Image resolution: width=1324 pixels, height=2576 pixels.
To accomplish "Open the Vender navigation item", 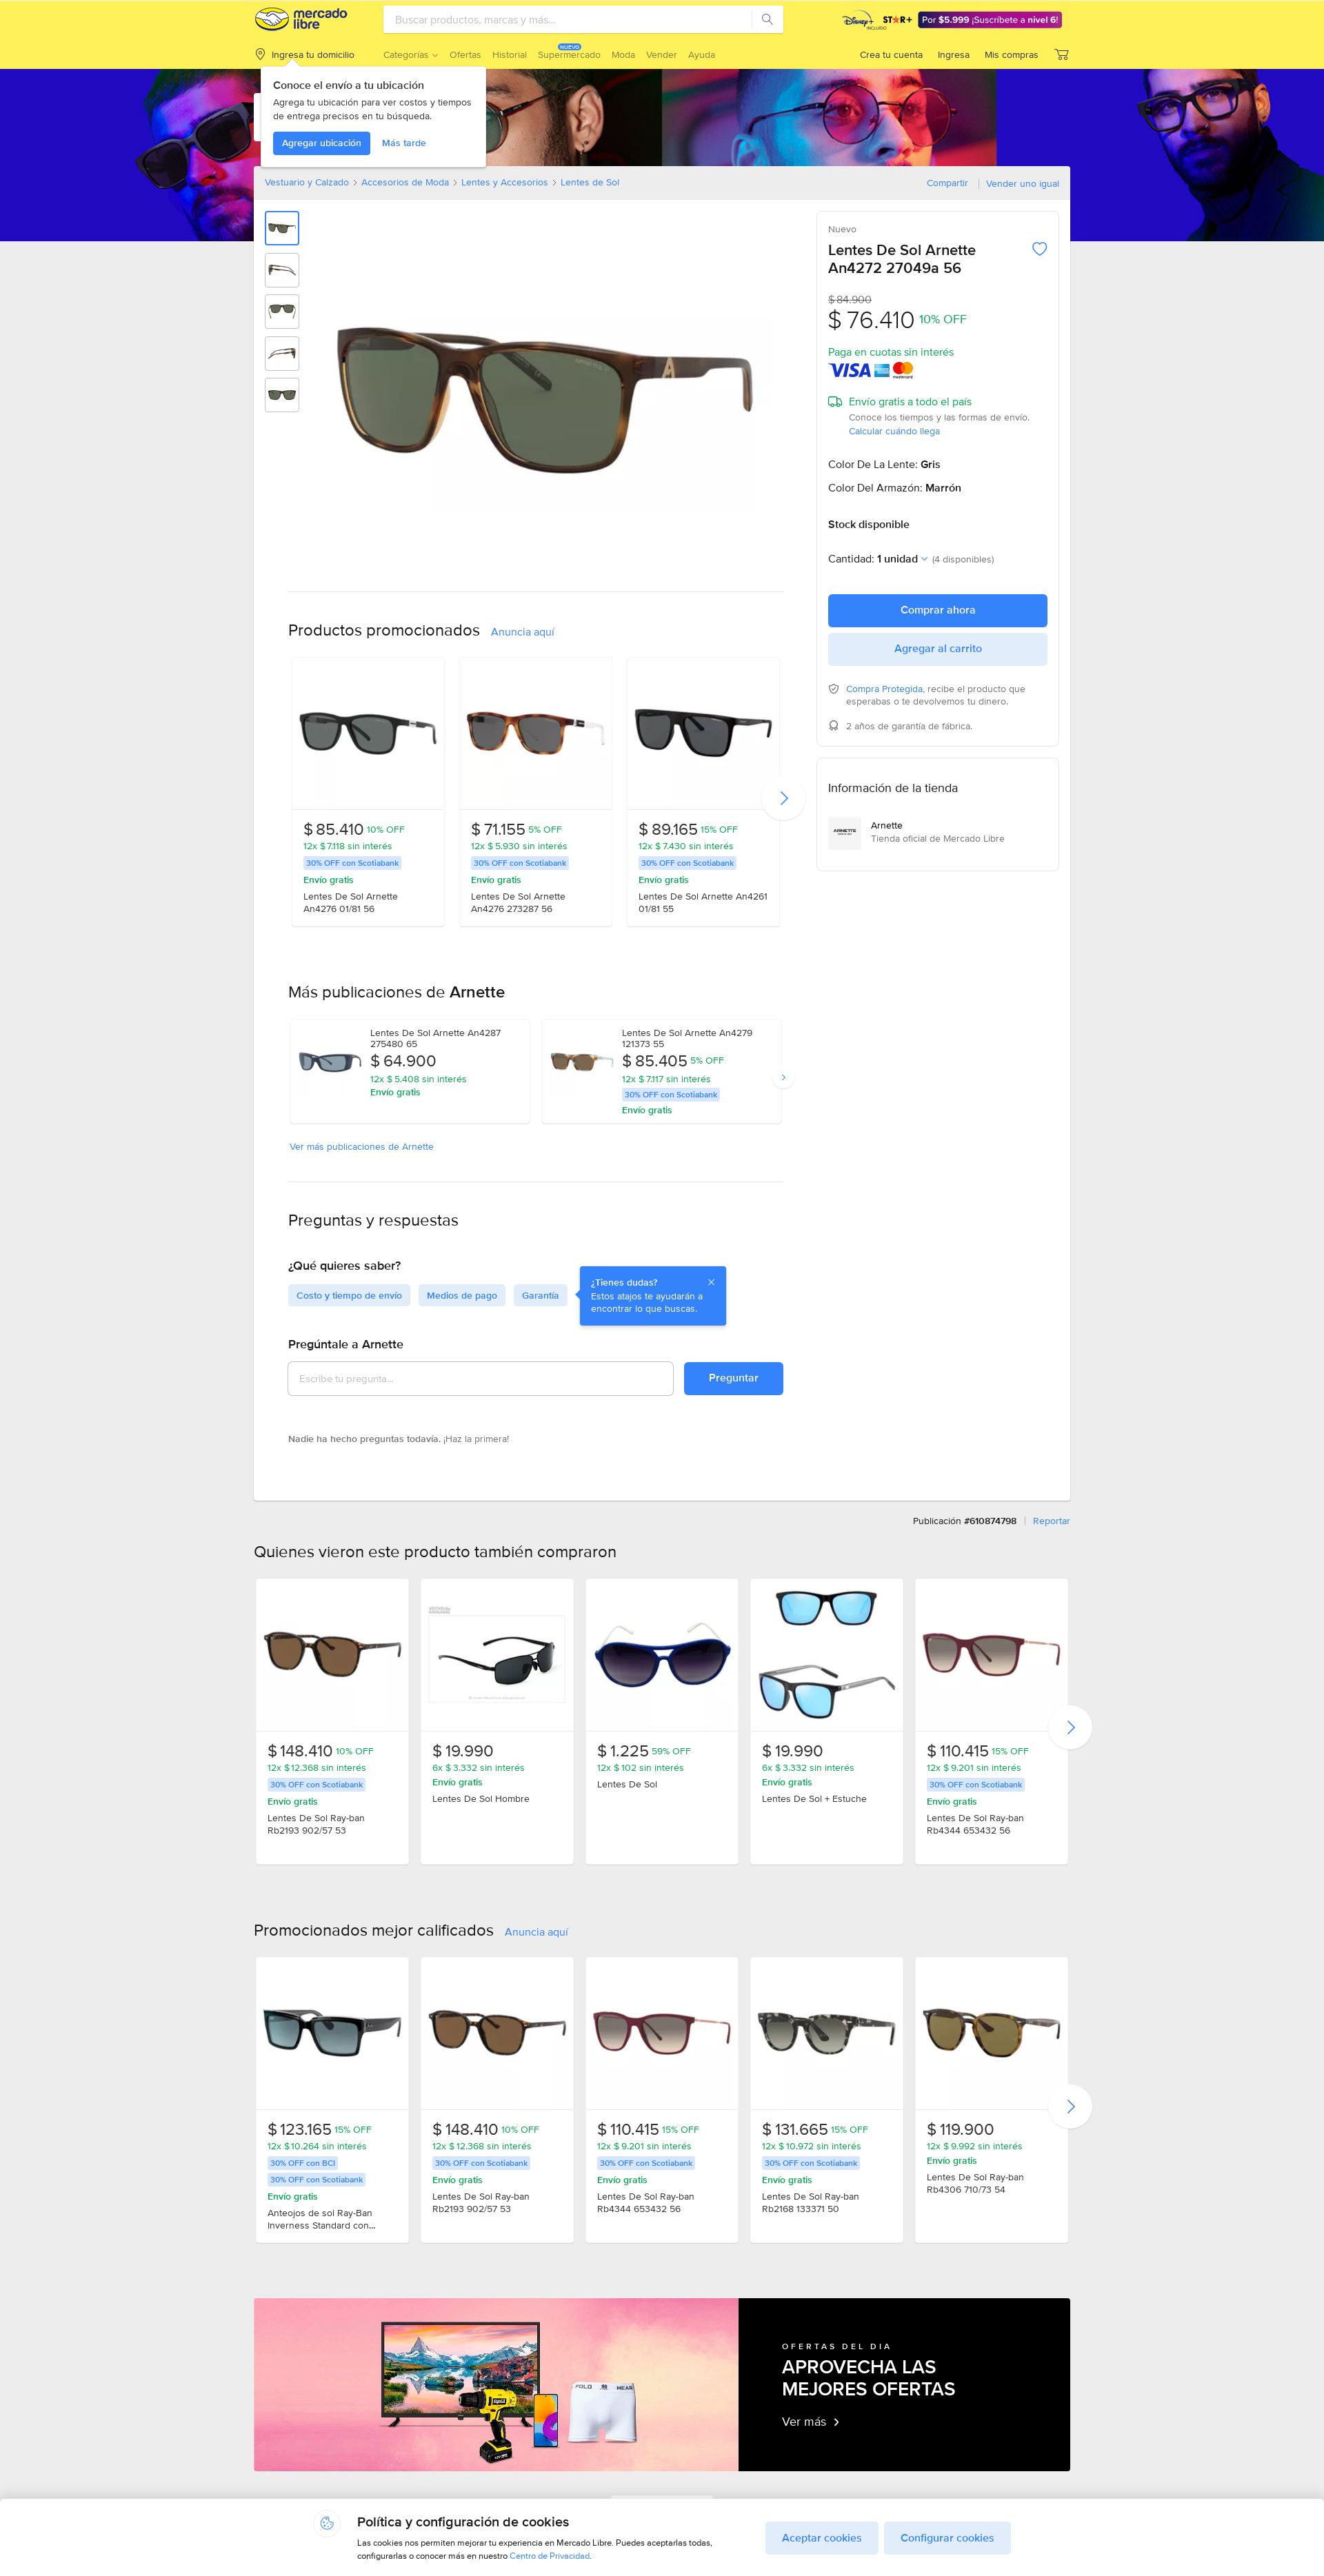I will pos(661,55).
